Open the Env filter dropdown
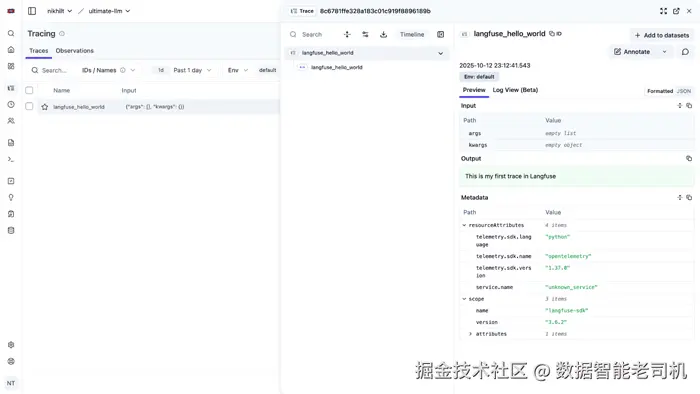Image resolution: width=700 pixels, height=394 pixels. 238,70
